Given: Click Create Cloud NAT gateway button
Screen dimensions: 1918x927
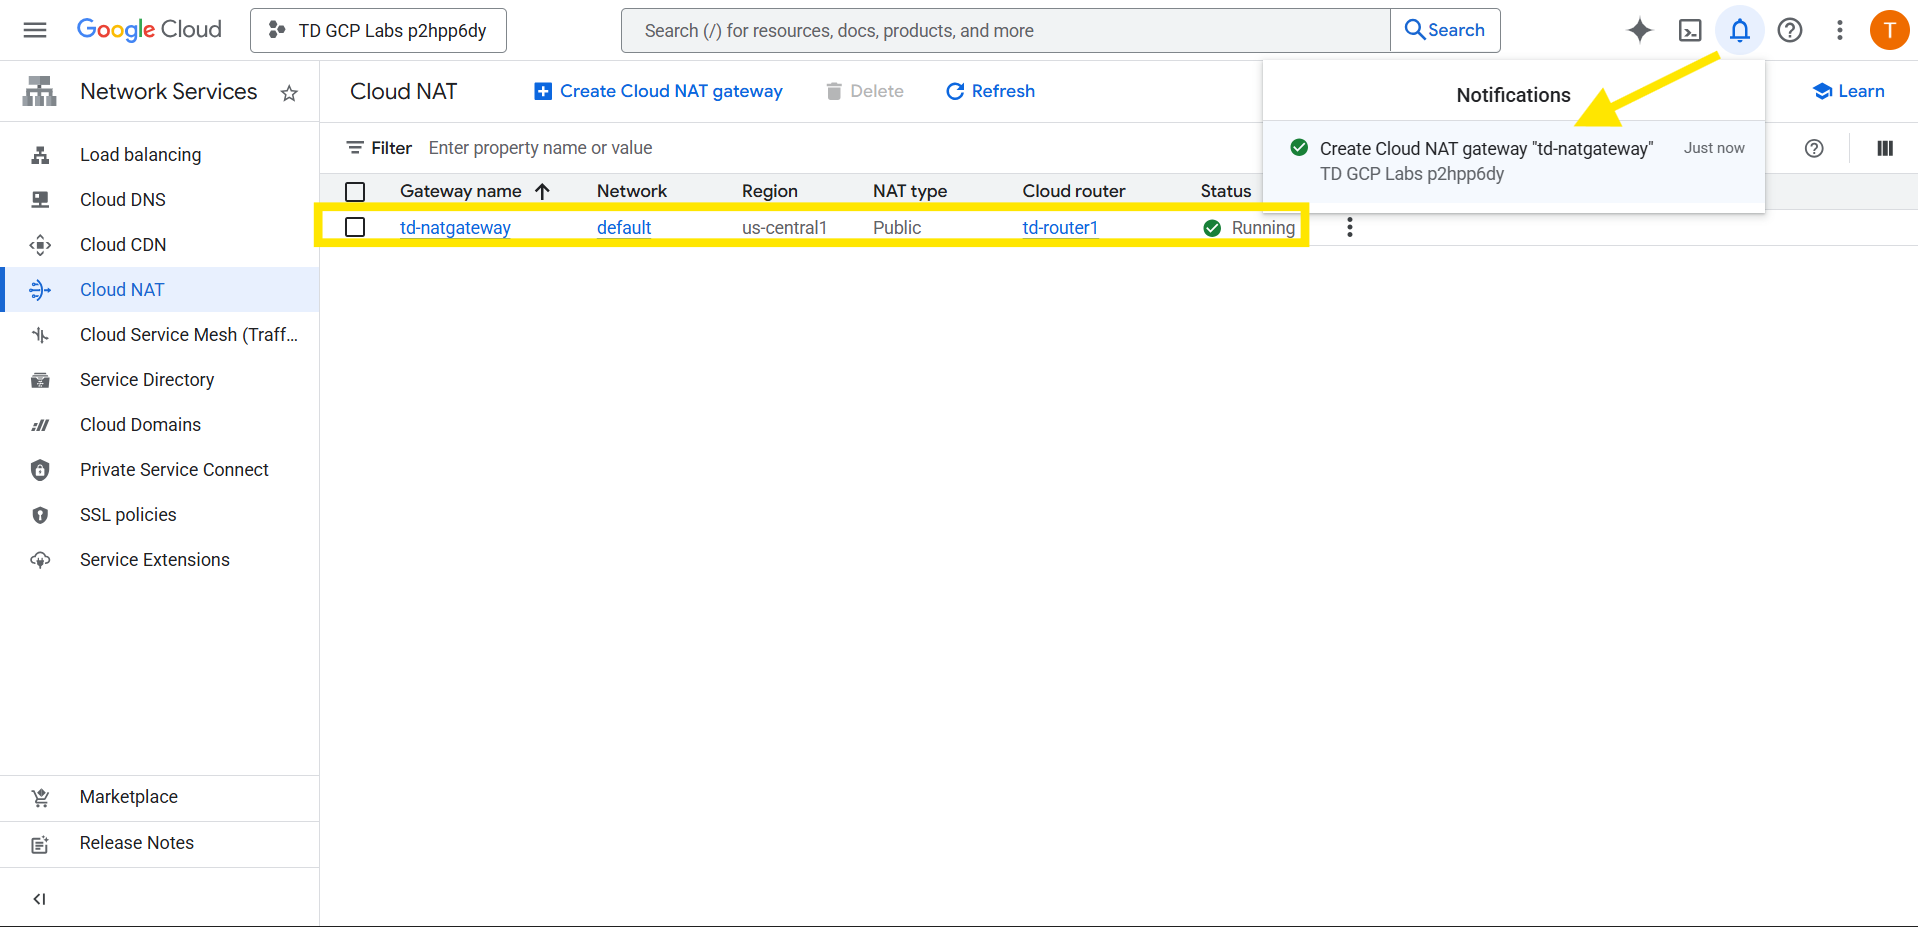Looking at the screenshot, I should point(658,91).
